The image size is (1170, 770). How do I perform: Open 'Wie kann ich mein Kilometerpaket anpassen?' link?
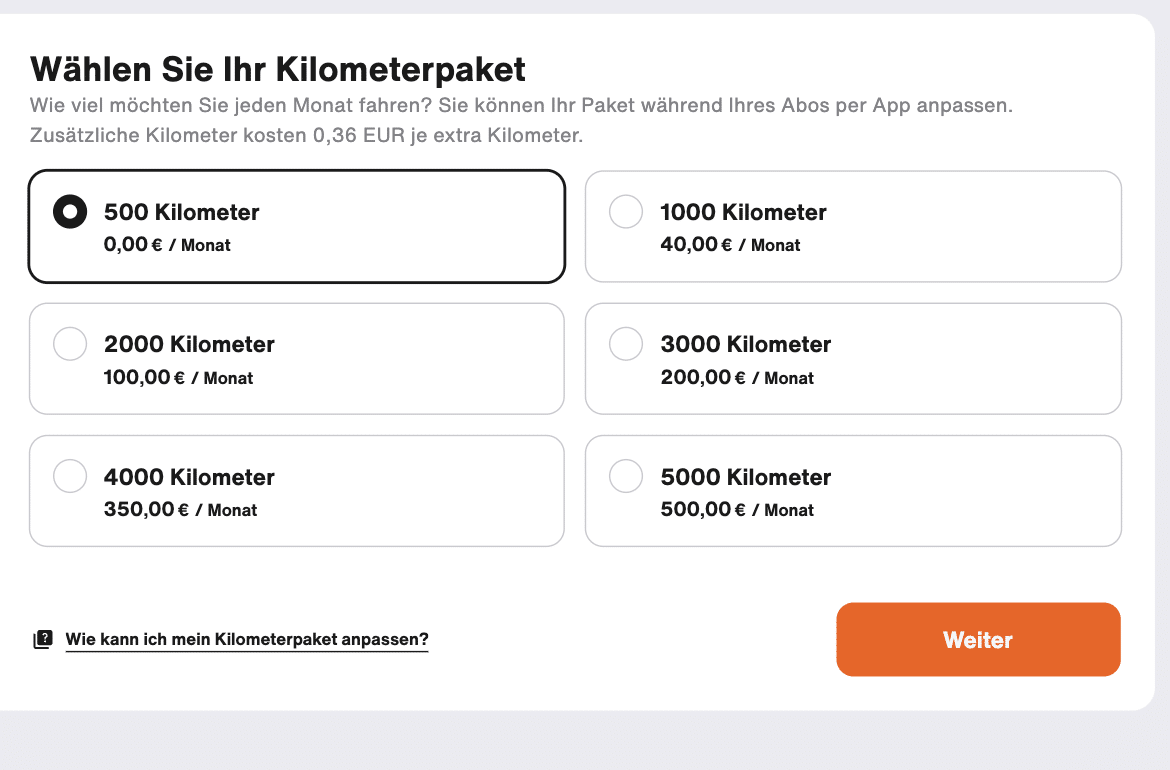click(x=247, y=639)
